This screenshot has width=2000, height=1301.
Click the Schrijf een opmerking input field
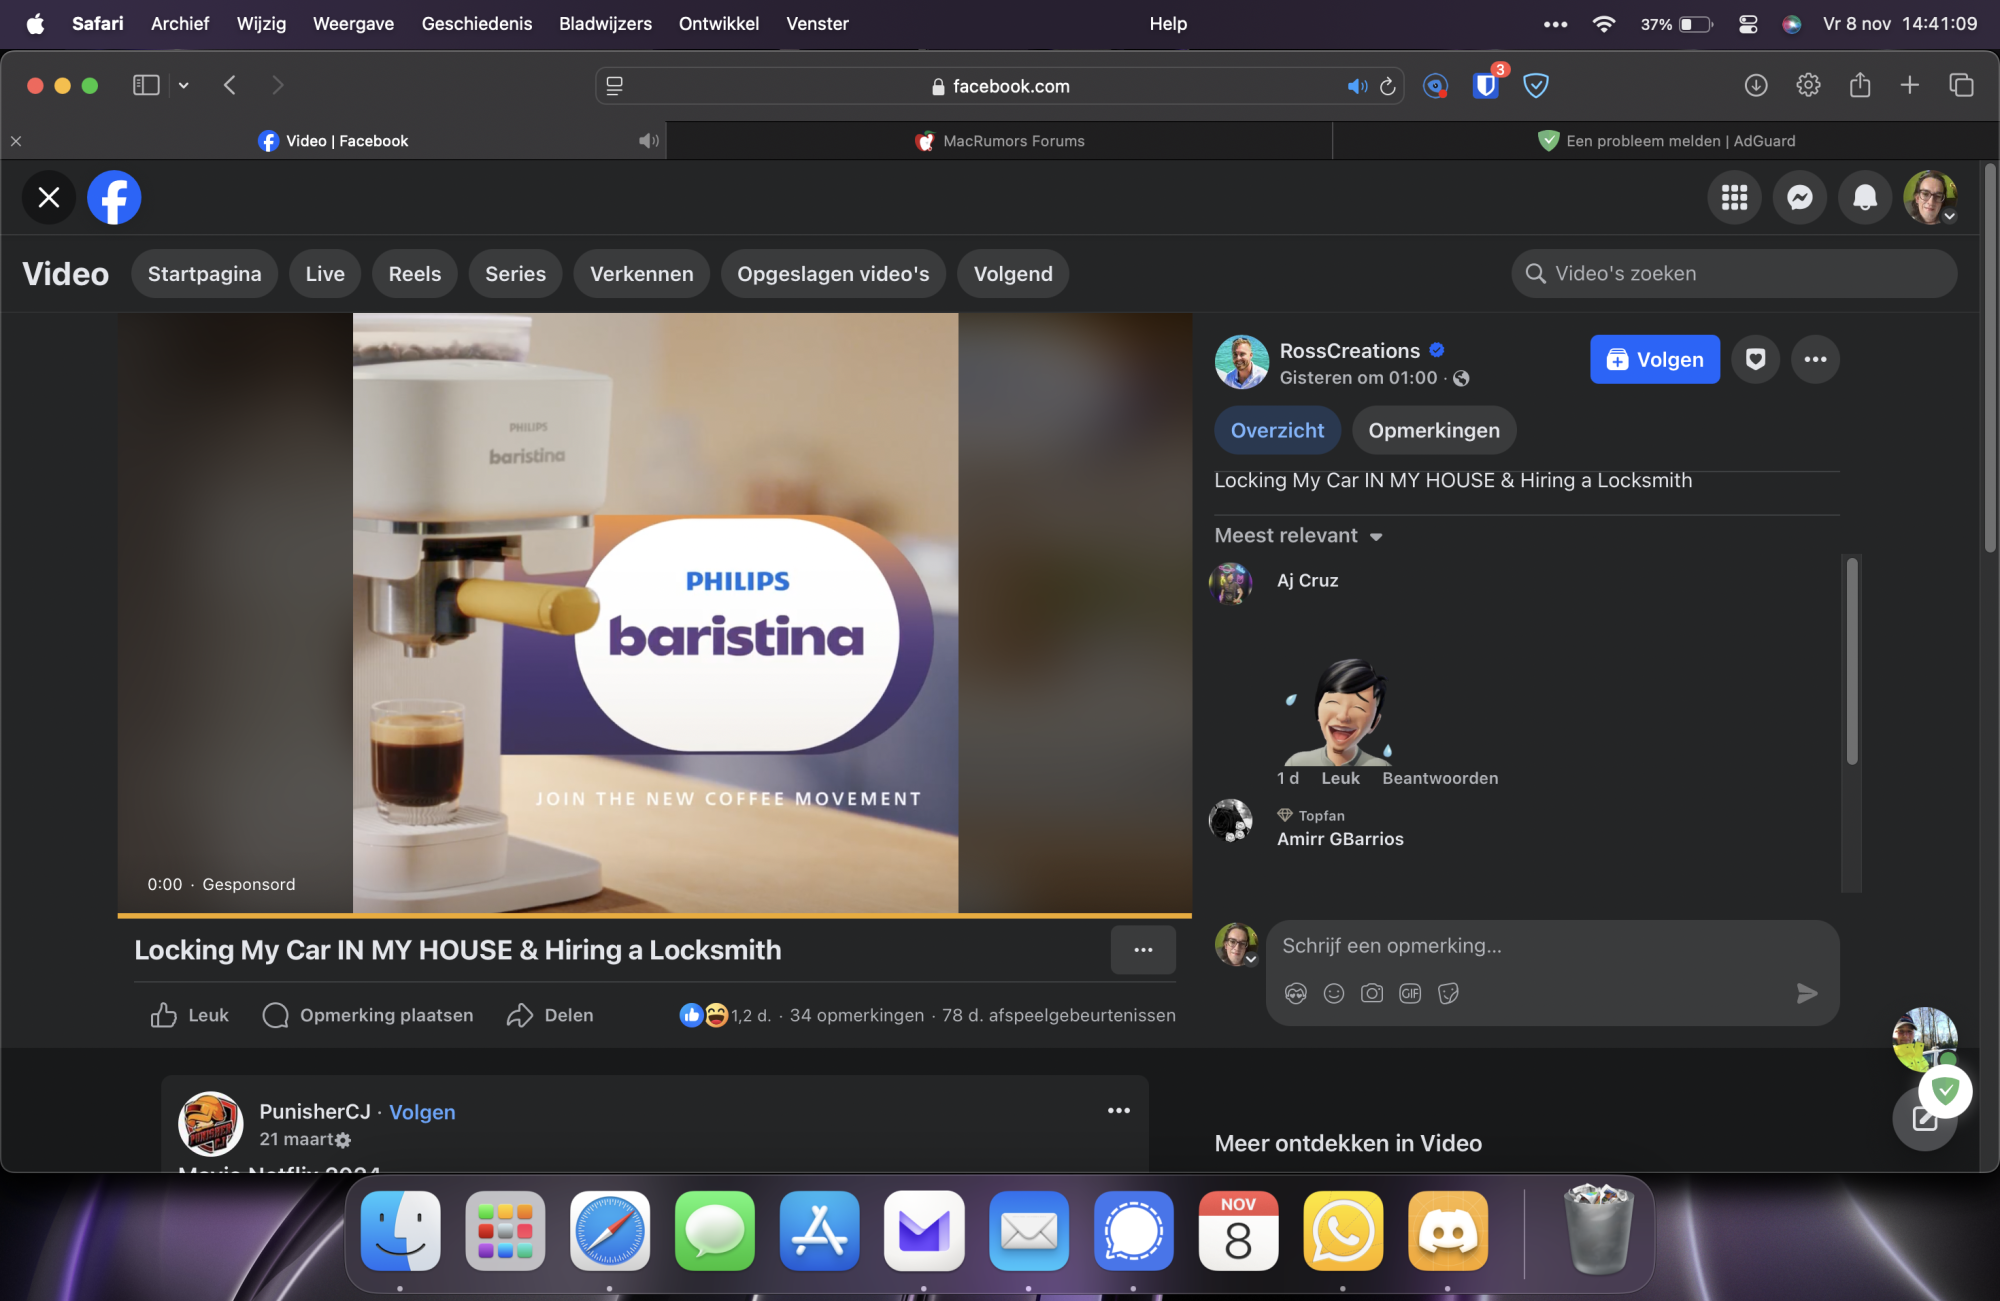point(1500,945)
